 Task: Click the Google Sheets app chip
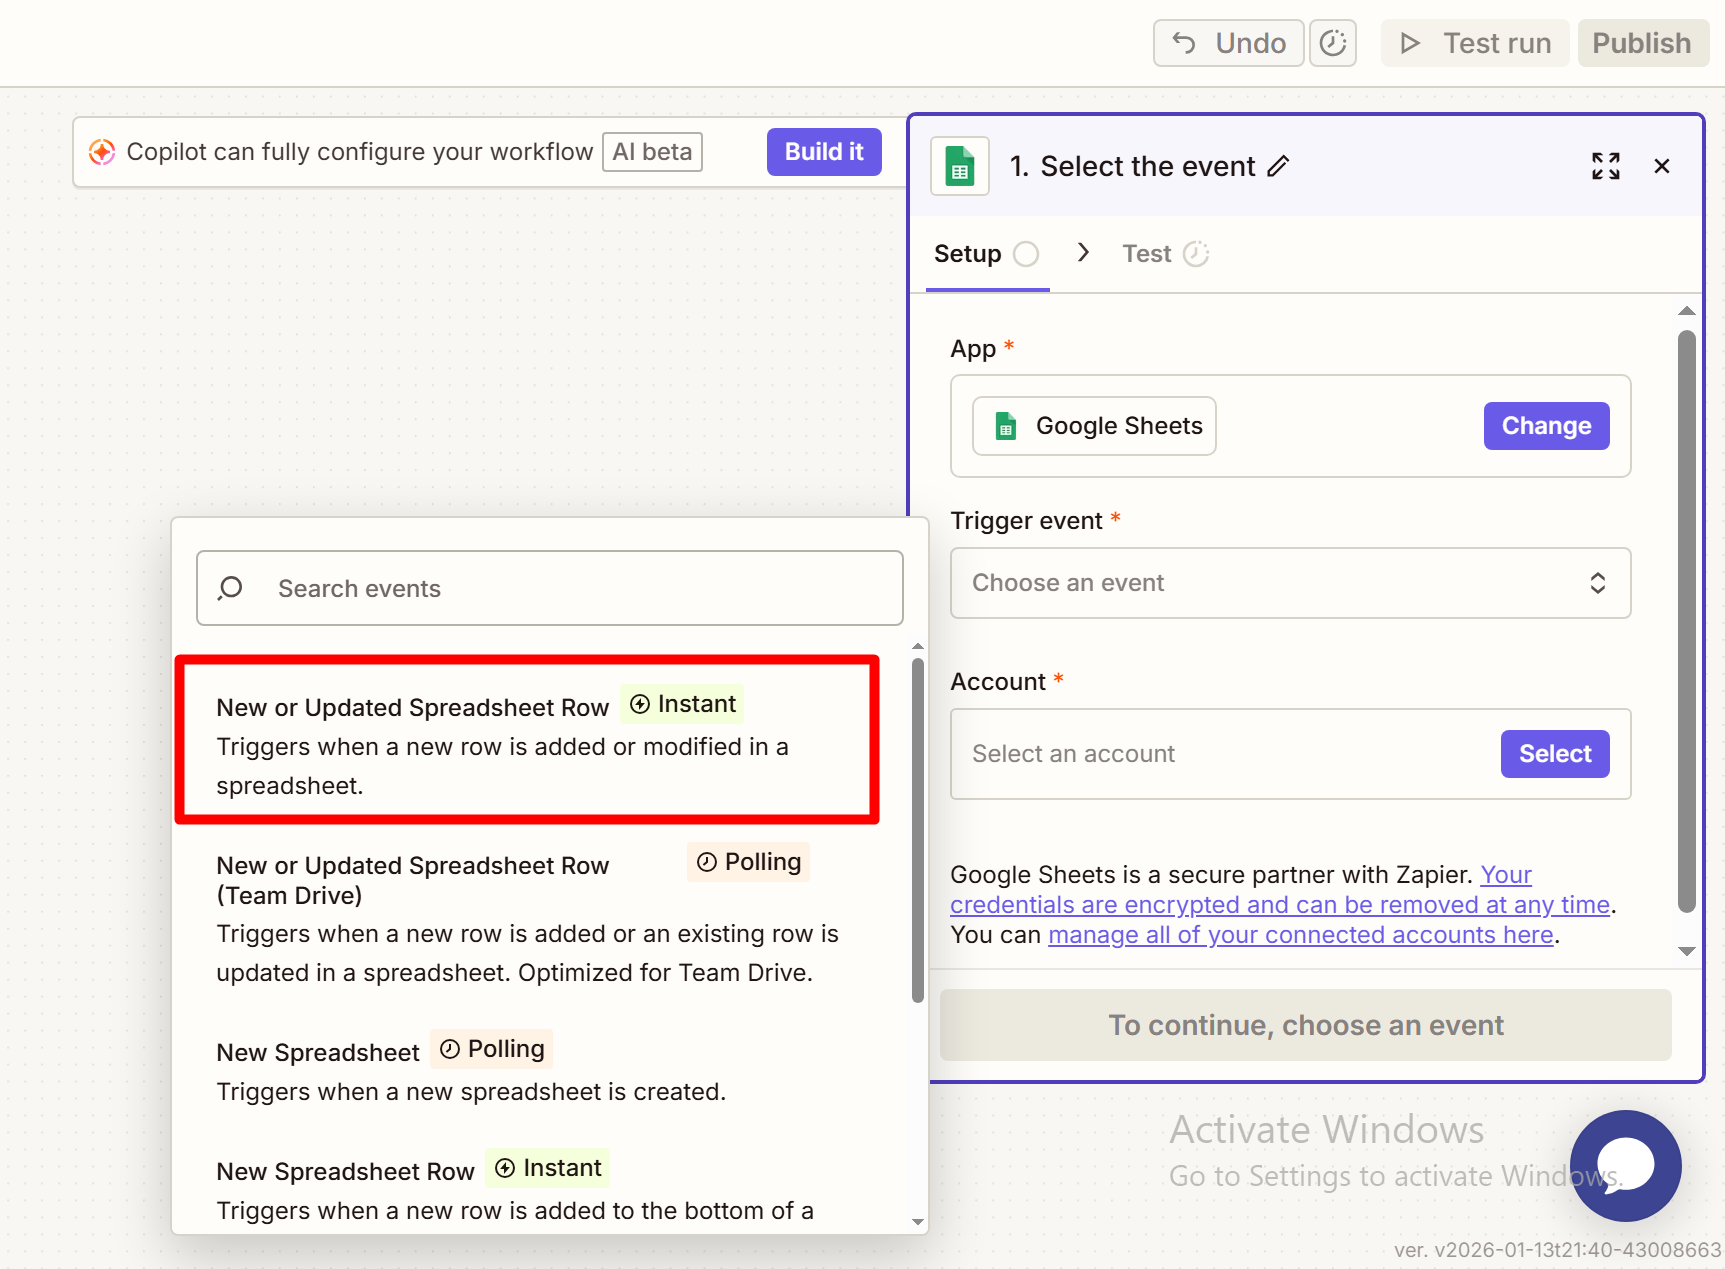(x=1094, y=426)
